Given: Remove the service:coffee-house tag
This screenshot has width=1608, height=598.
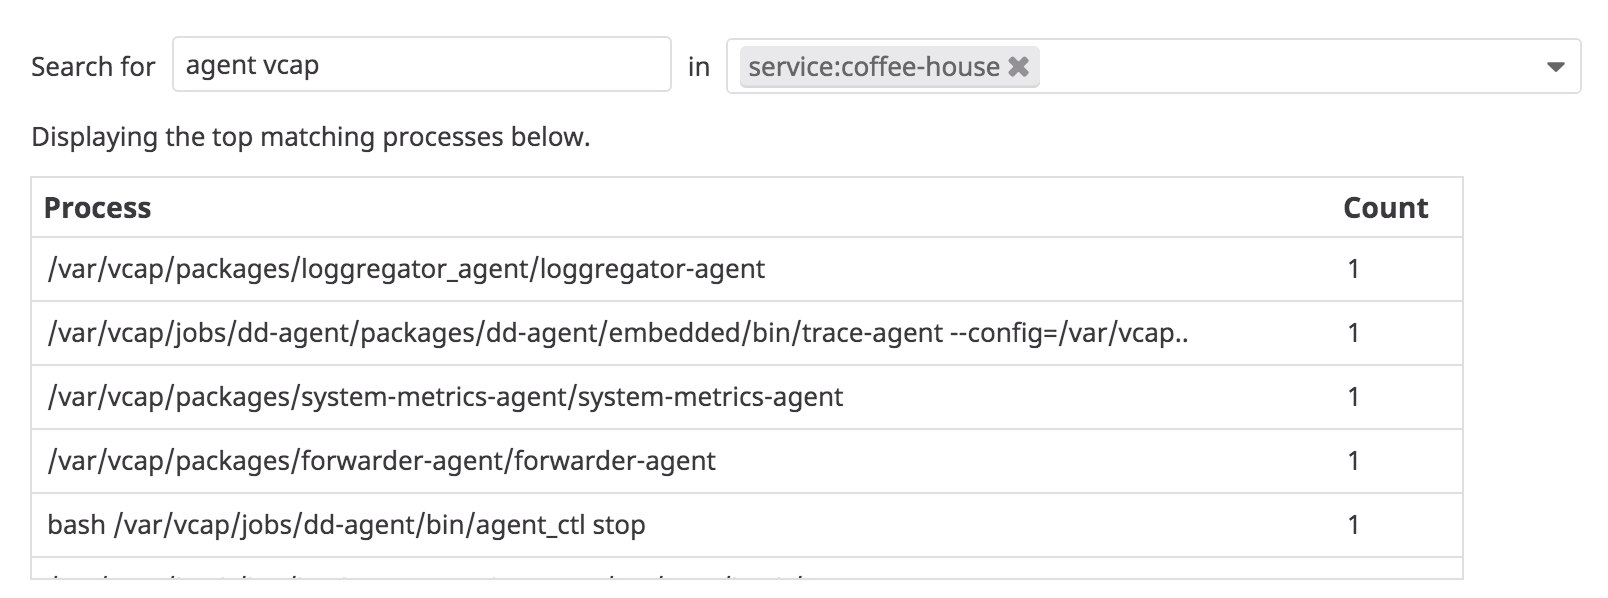Looking at the screenshot, I should pos(1018,67).
